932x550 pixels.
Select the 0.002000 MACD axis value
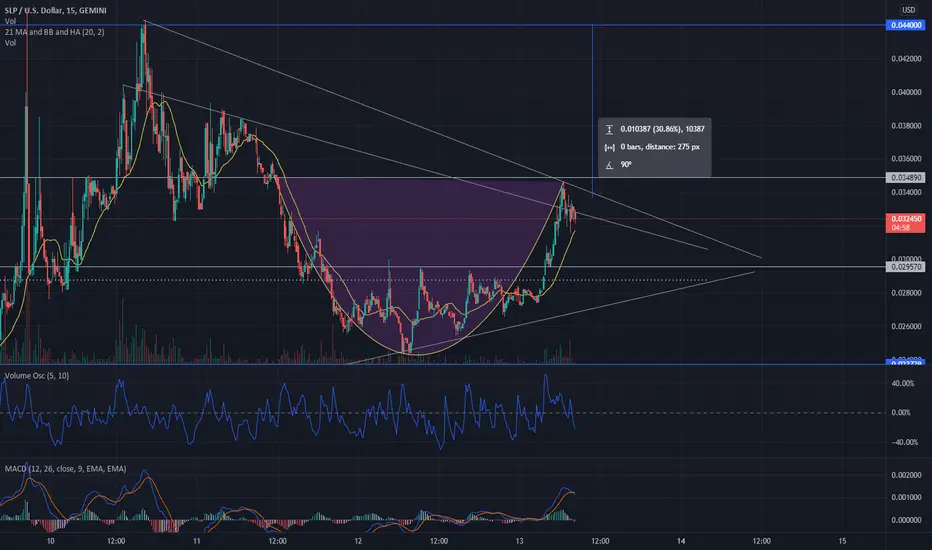[x=906, y=475]
